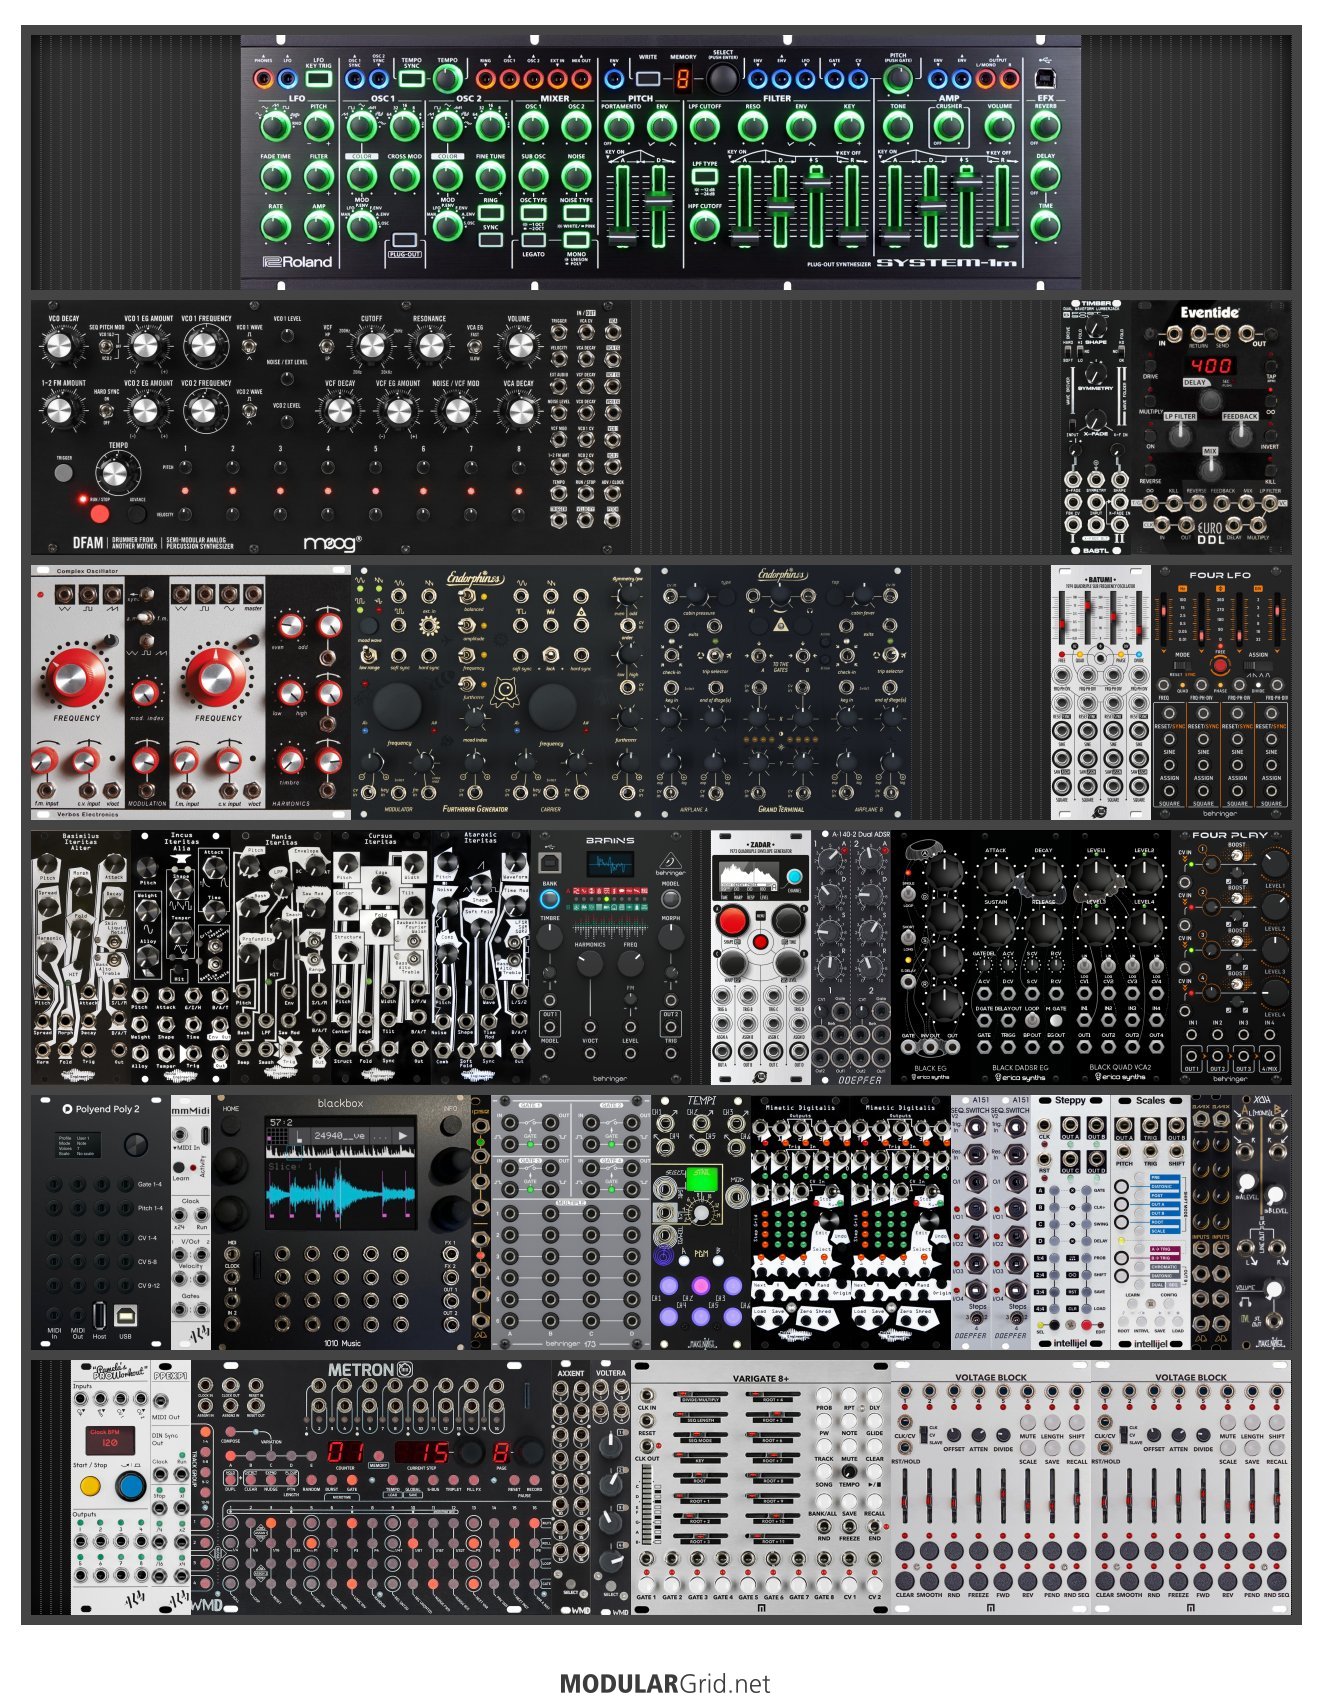Image resolution: width=1332 pixels, height=1705 pixels.
Task: Select the Behringer Four LFO module
Action: coord(1221,693)
